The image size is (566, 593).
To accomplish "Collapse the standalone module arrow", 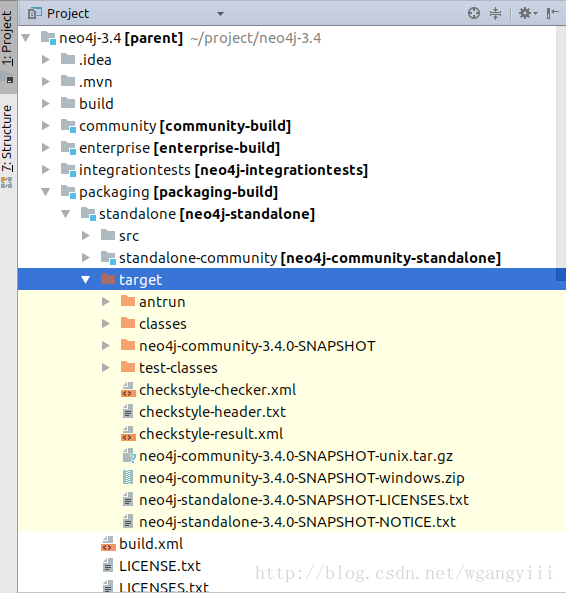I will [66, 214].
